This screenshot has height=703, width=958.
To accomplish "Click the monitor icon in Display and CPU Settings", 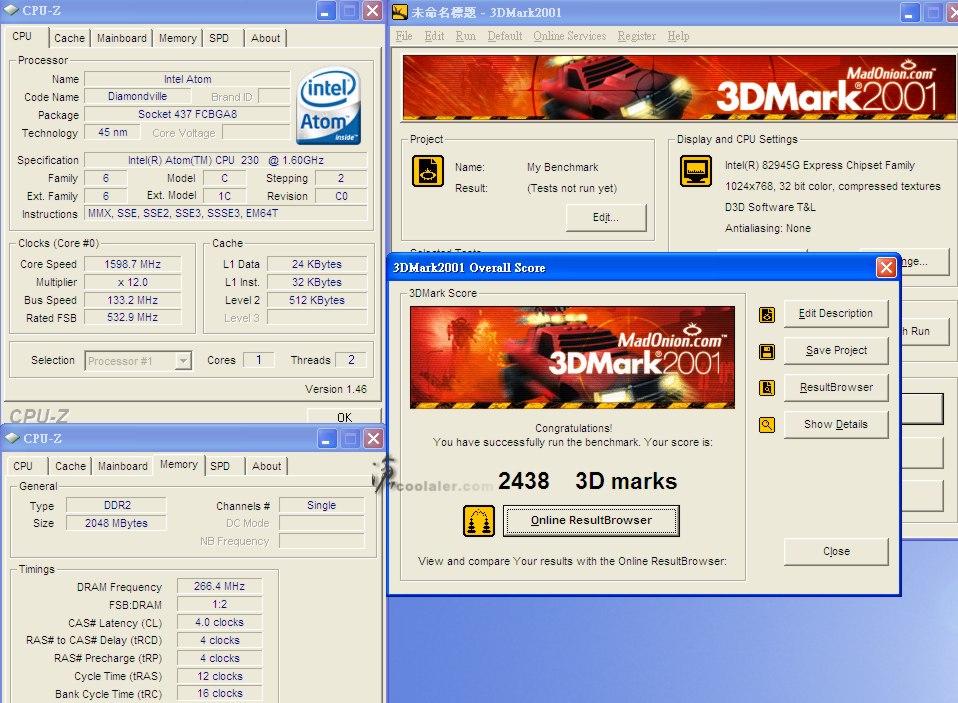I will [x=696, y=170].
